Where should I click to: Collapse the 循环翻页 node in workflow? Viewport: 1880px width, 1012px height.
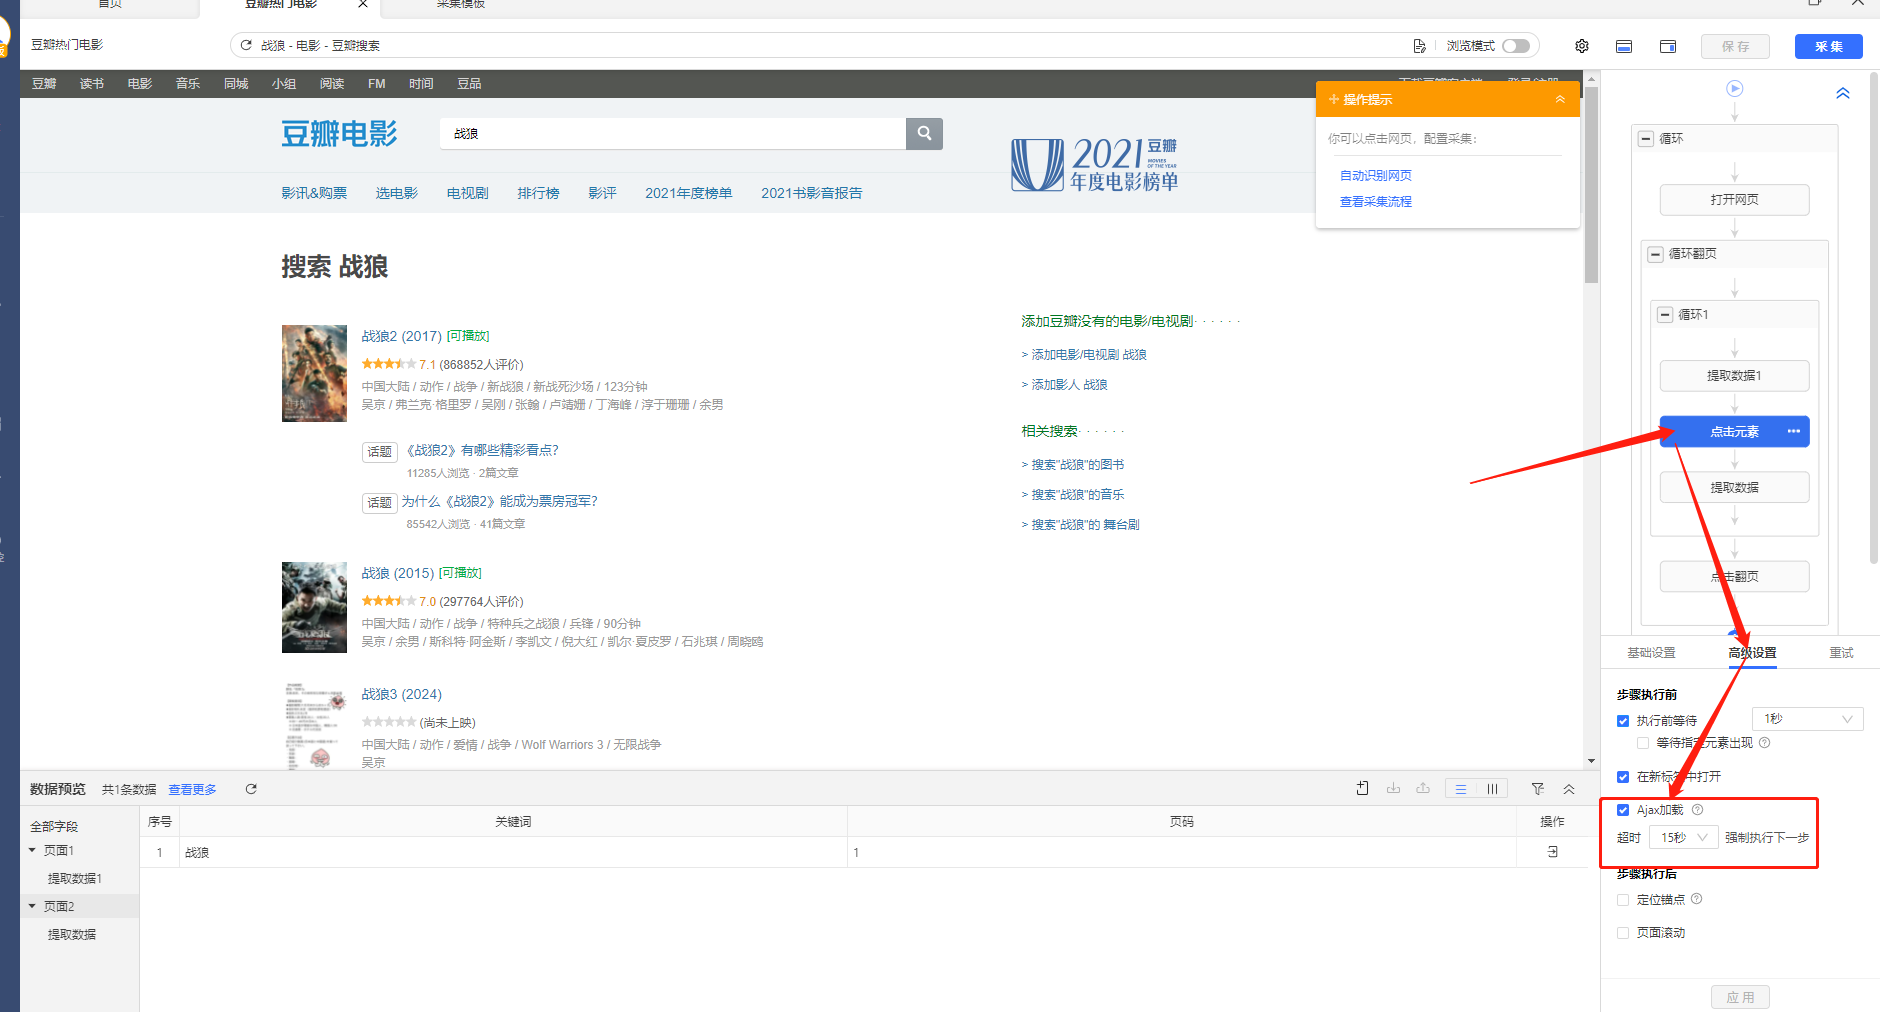[x=1655, y=254]
